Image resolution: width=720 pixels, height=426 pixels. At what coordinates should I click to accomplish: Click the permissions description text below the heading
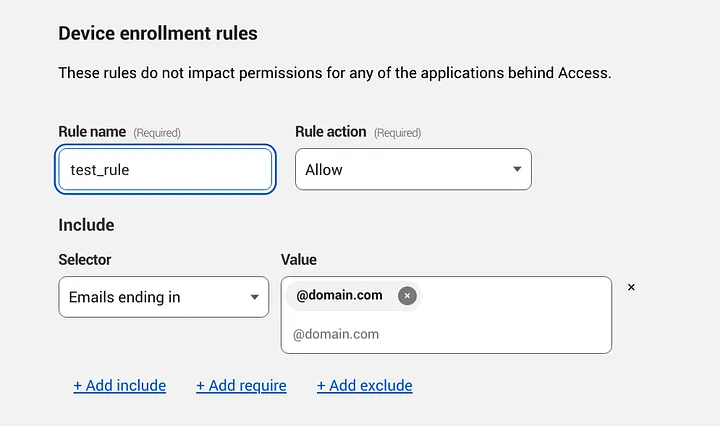point(334,73)
